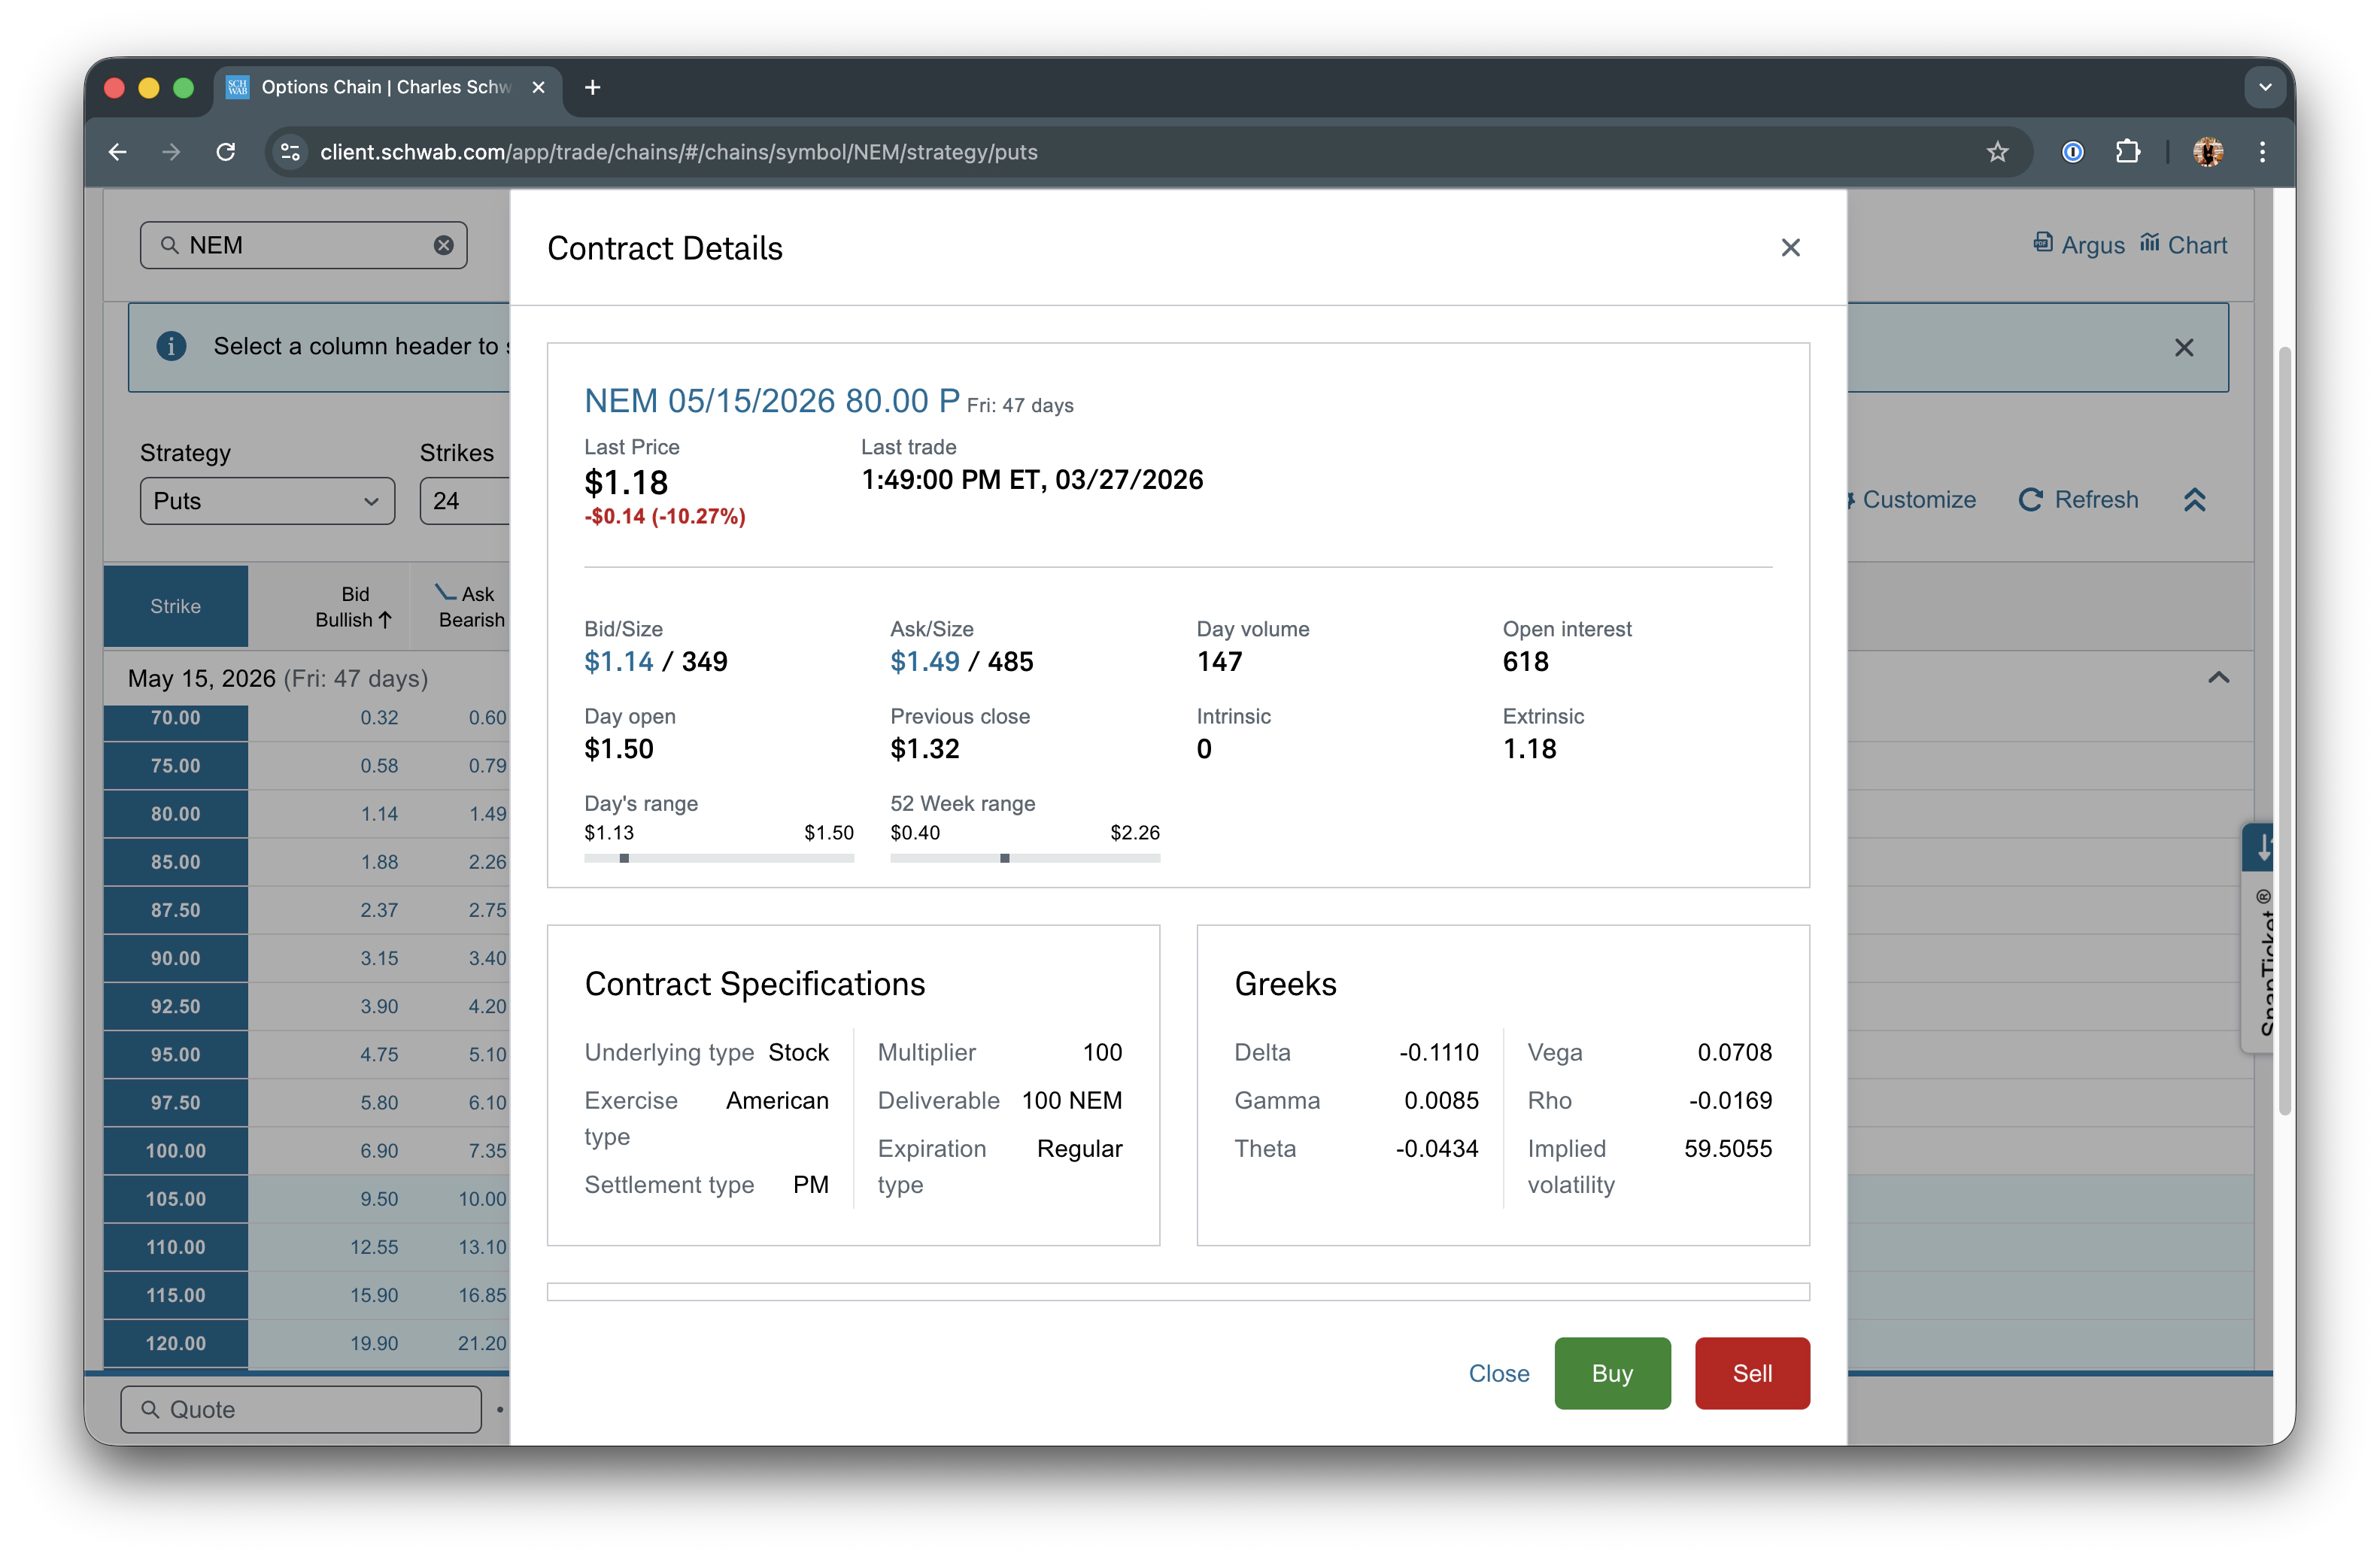This screenshot has height=1557, width=2380.
Task: Select the 90.00 strike row
Action: (175, 958)
